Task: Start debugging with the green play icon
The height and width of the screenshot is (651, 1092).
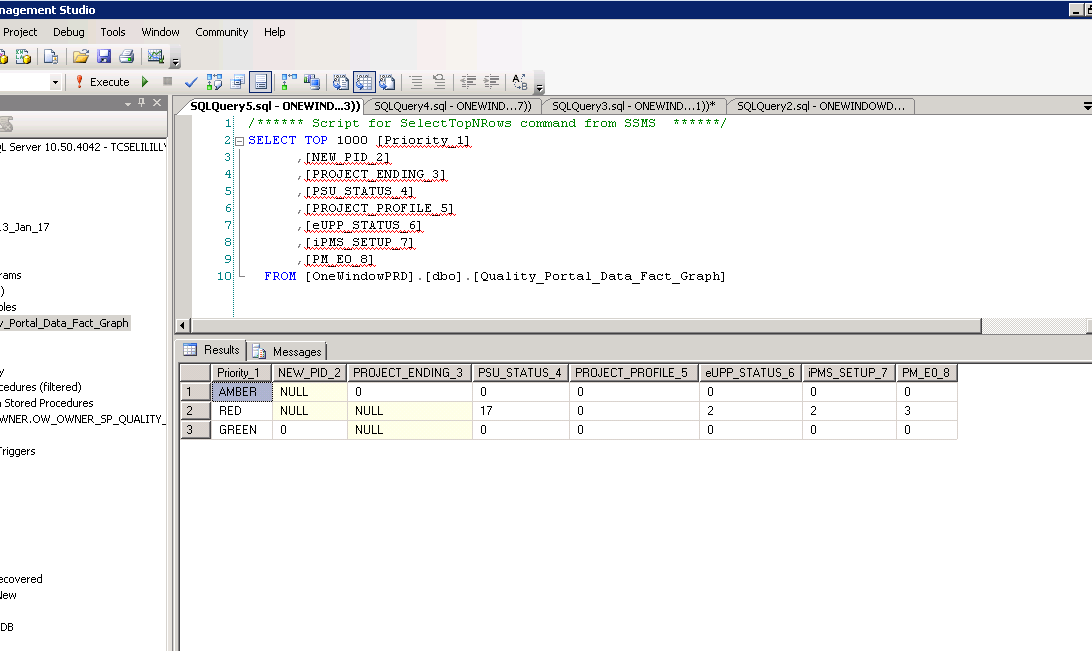Action: coord(145,82)
